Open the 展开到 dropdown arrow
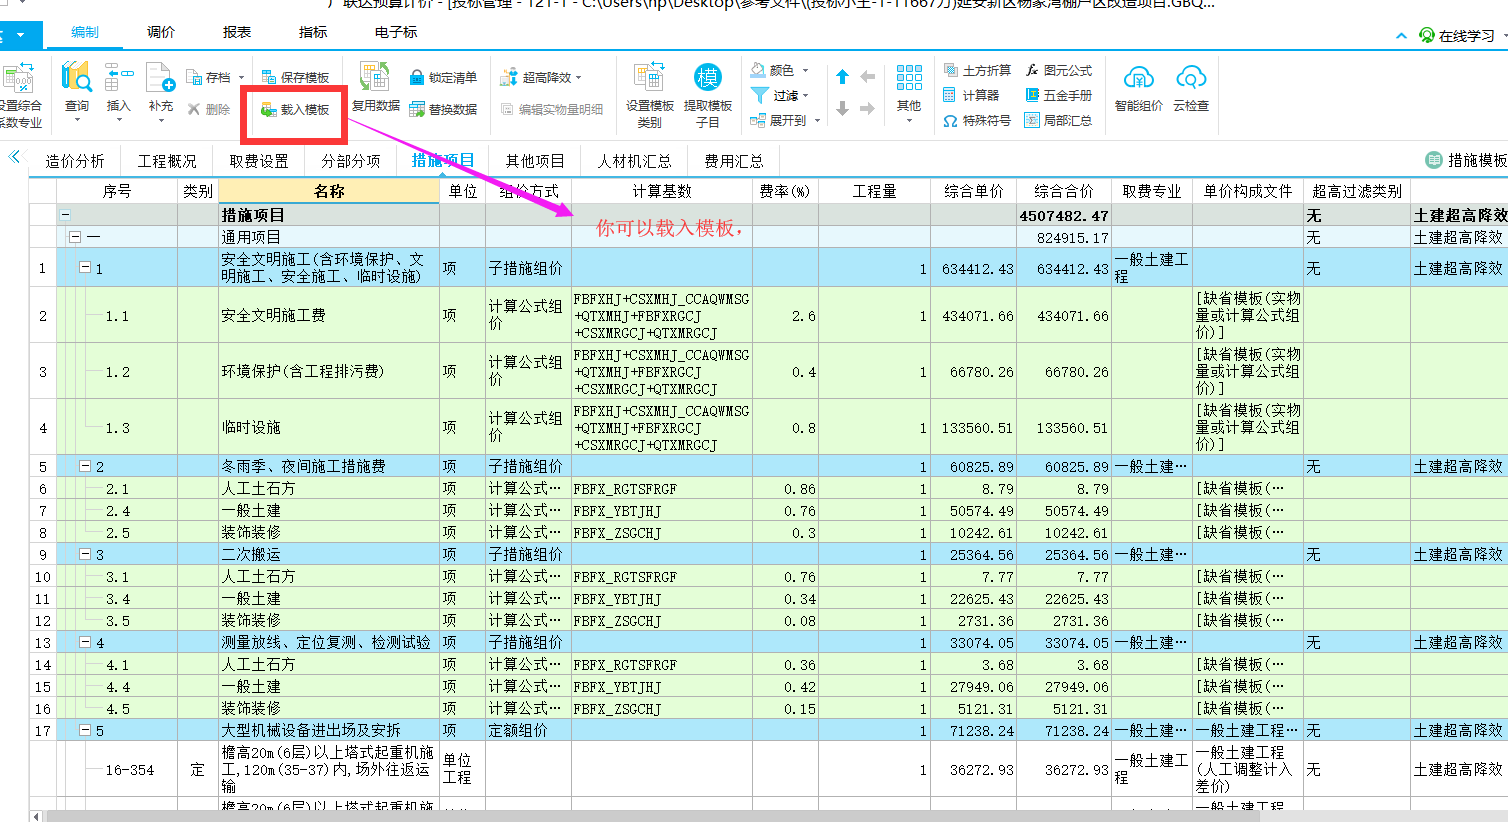Screen dimensions: 1508x822 [817, 121]
